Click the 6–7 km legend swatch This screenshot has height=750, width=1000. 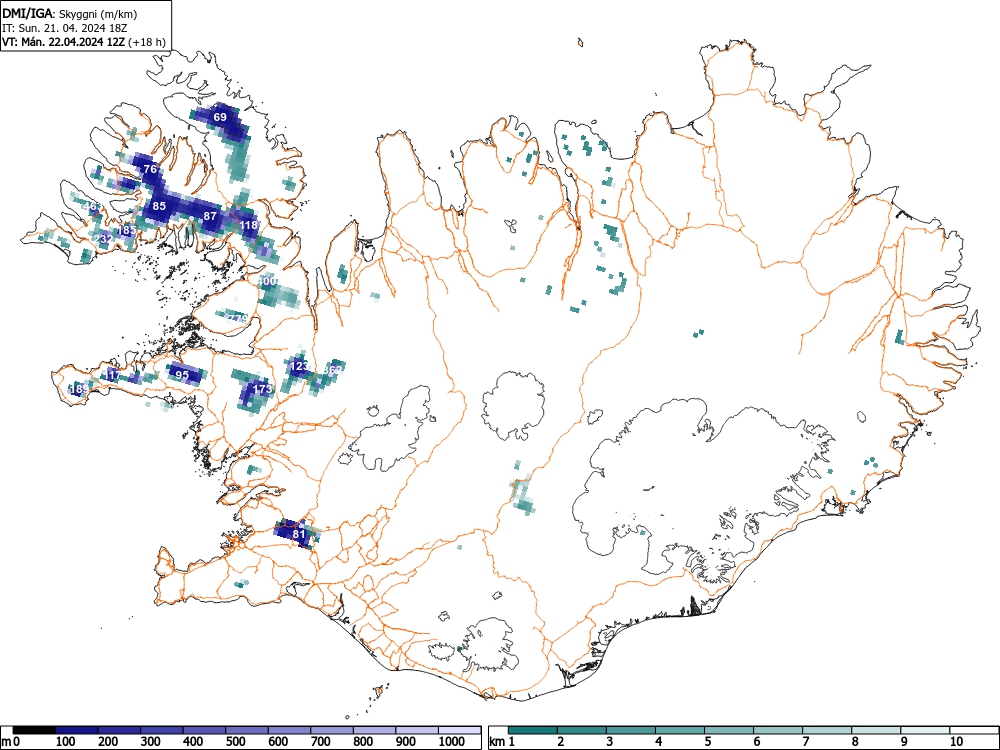click(778, 730)
